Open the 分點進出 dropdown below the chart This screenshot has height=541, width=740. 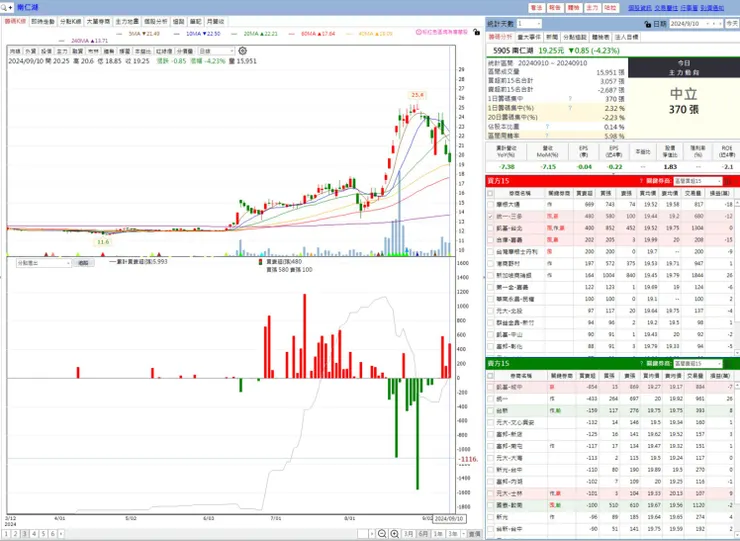pyautogui.click(x=43, y=263)
